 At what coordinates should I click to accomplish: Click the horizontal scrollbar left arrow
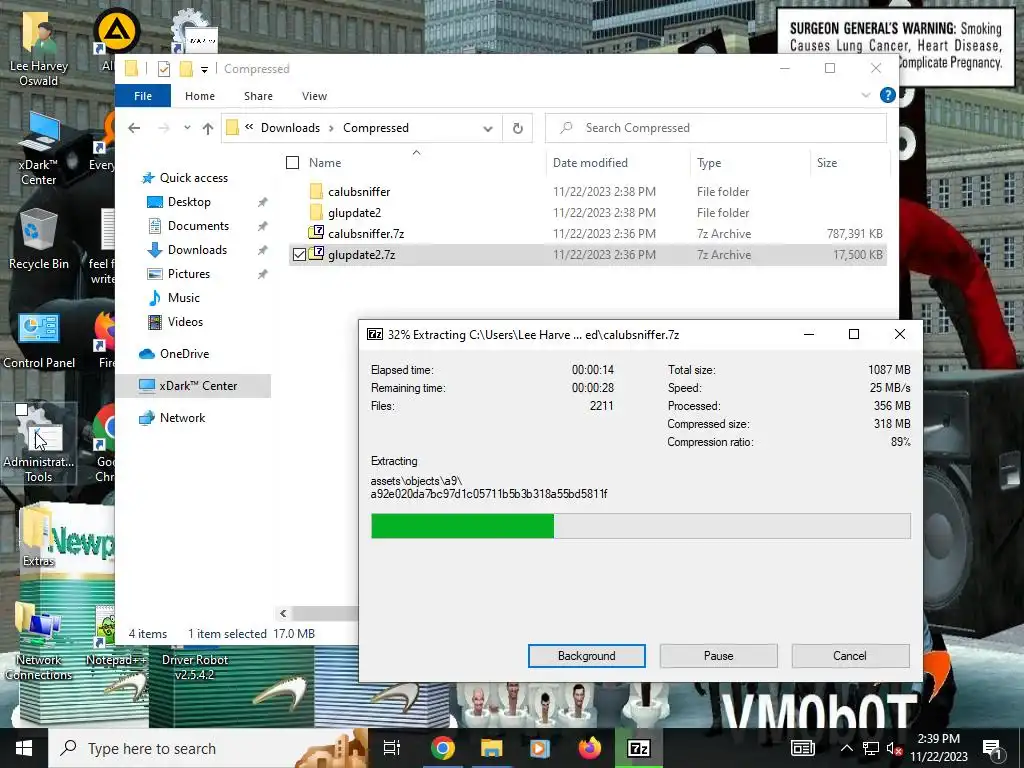click(x=283, y=613)
